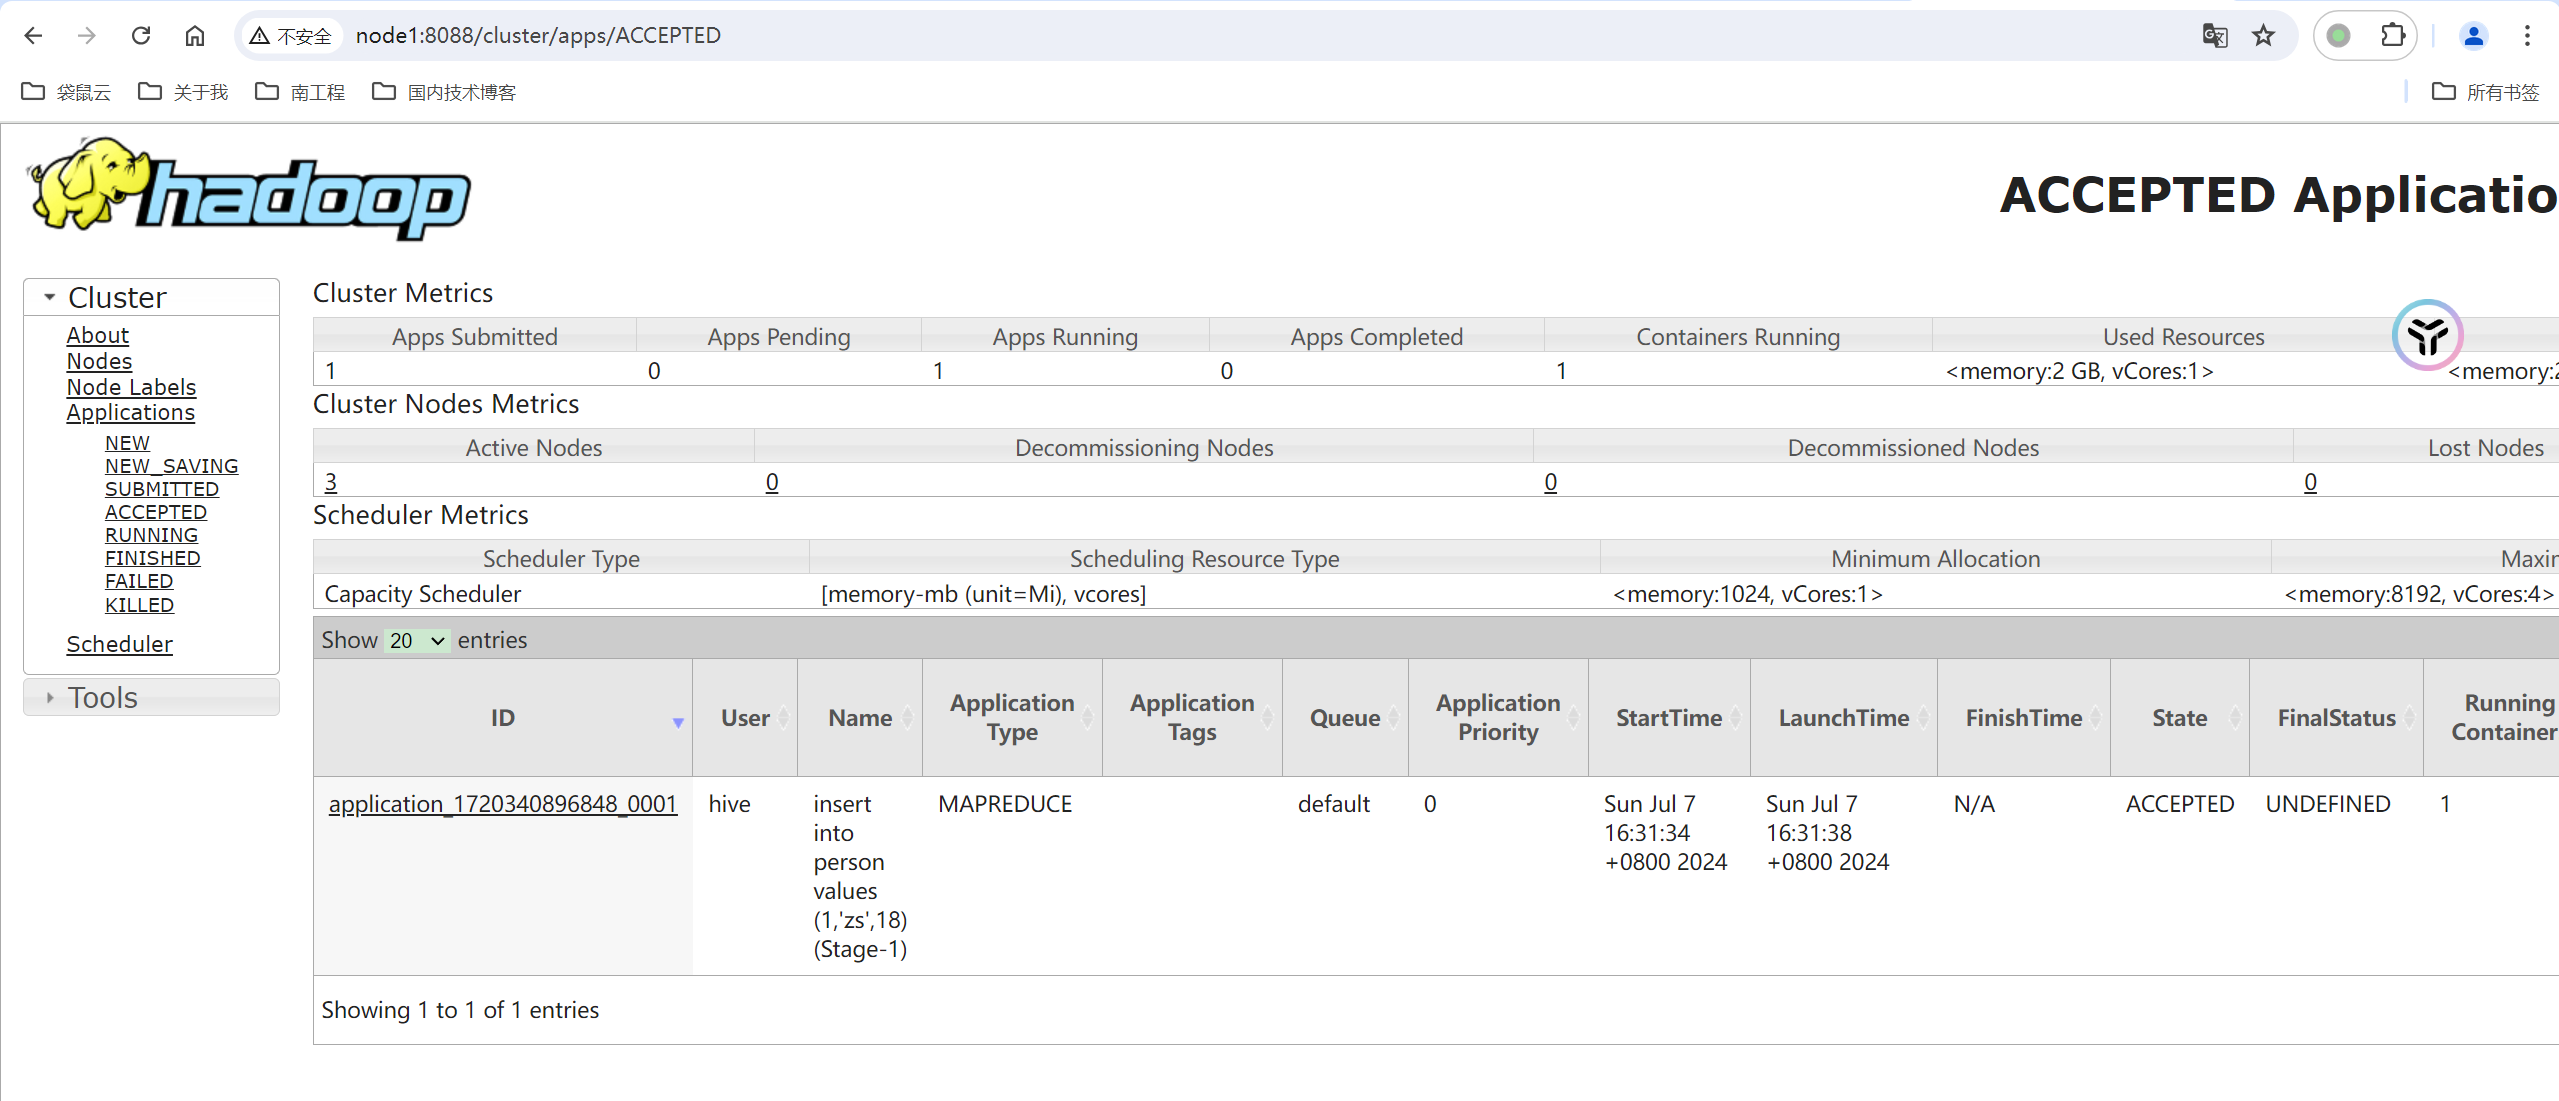Open the translate page icon
The image size is (2559, 1101).
tap(2215, 36)
